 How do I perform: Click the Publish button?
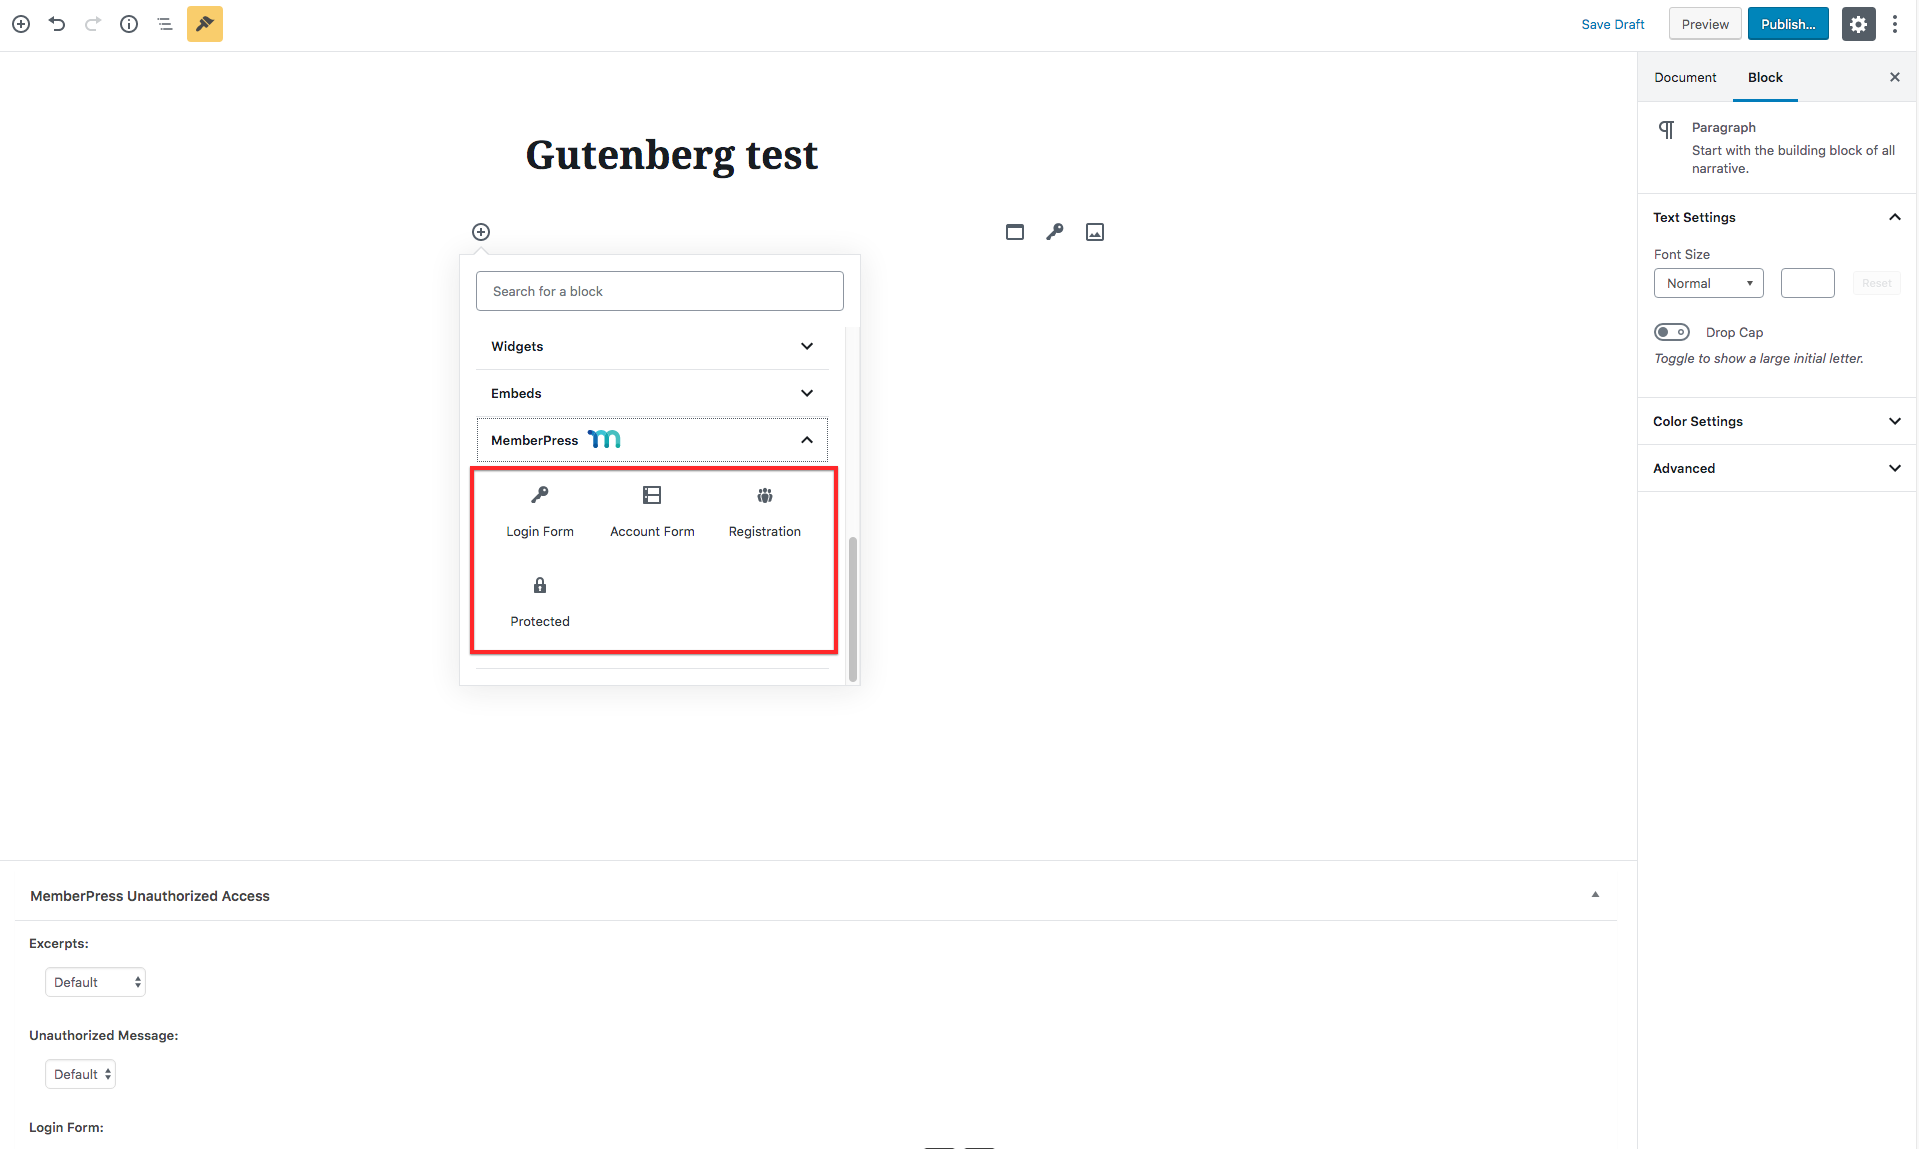[1788, 24]
